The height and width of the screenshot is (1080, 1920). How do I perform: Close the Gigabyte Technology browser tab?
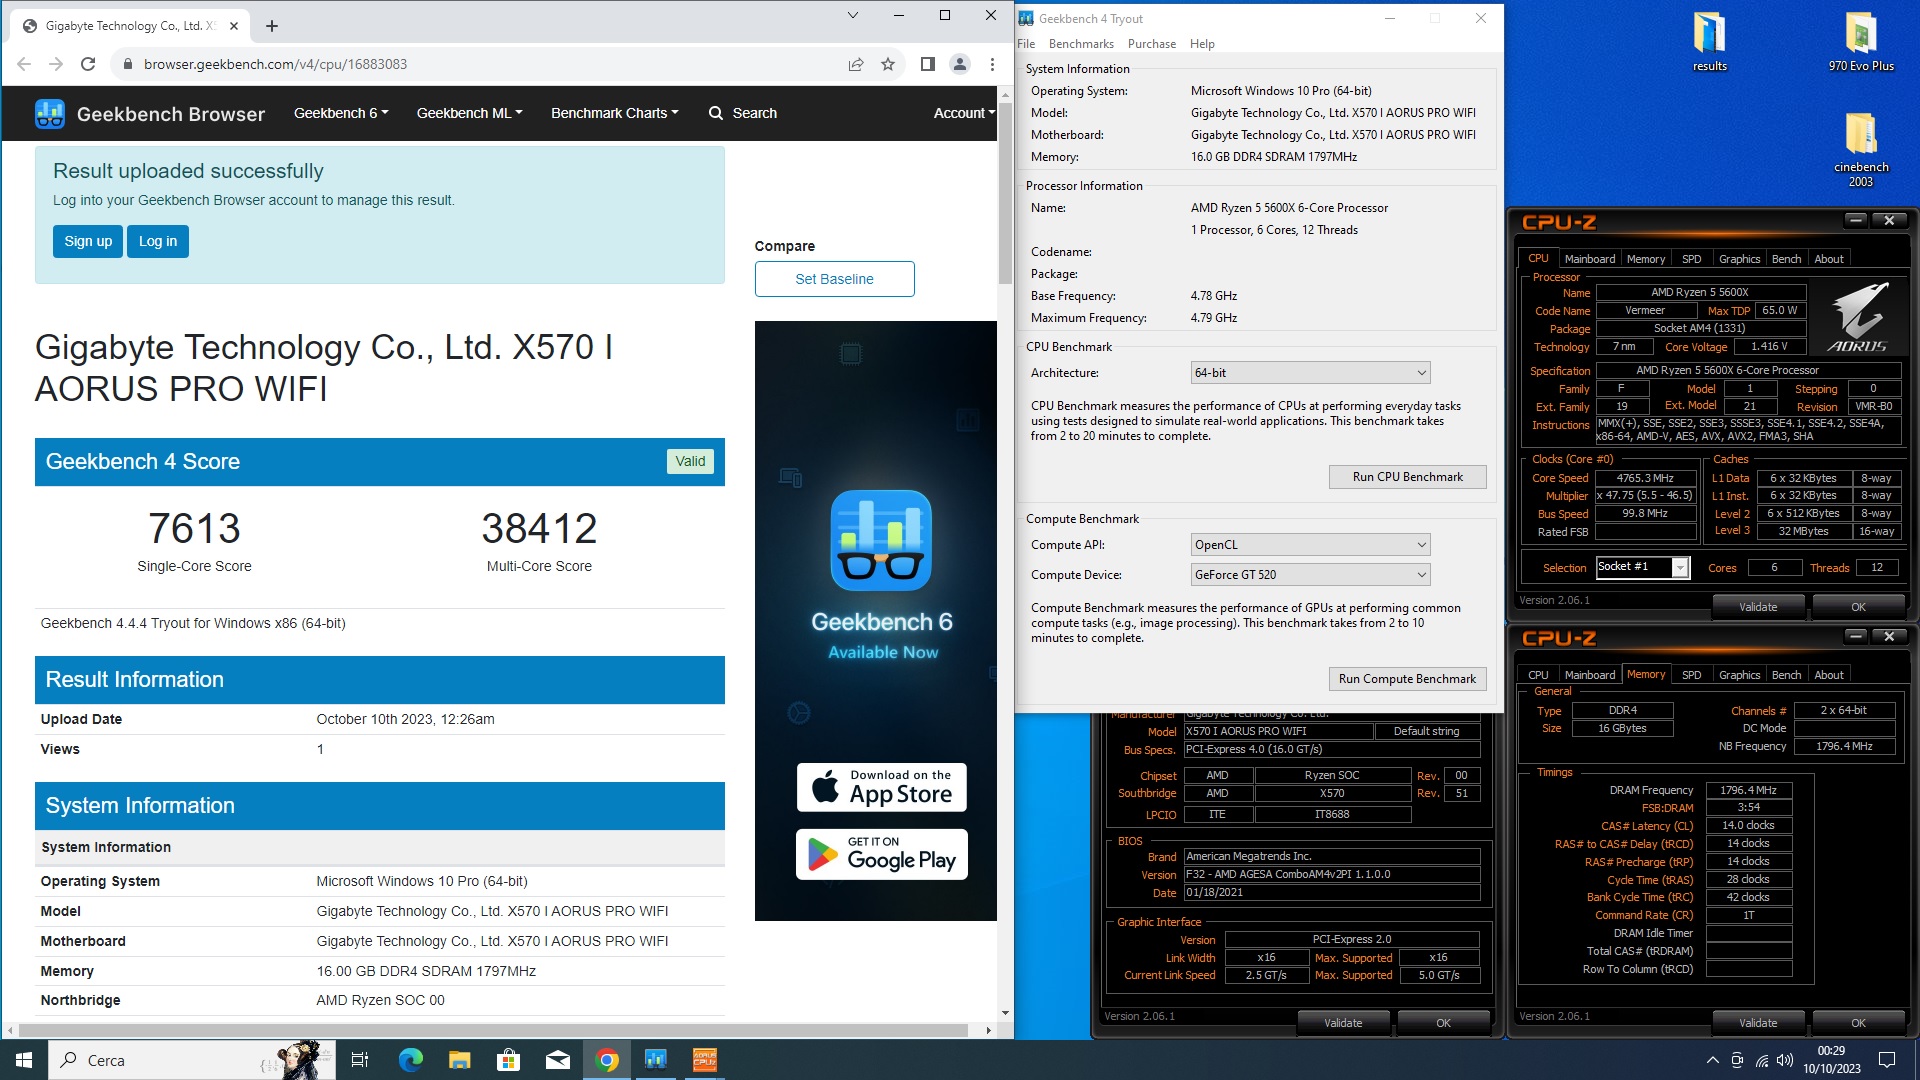[x=234, y=26]
